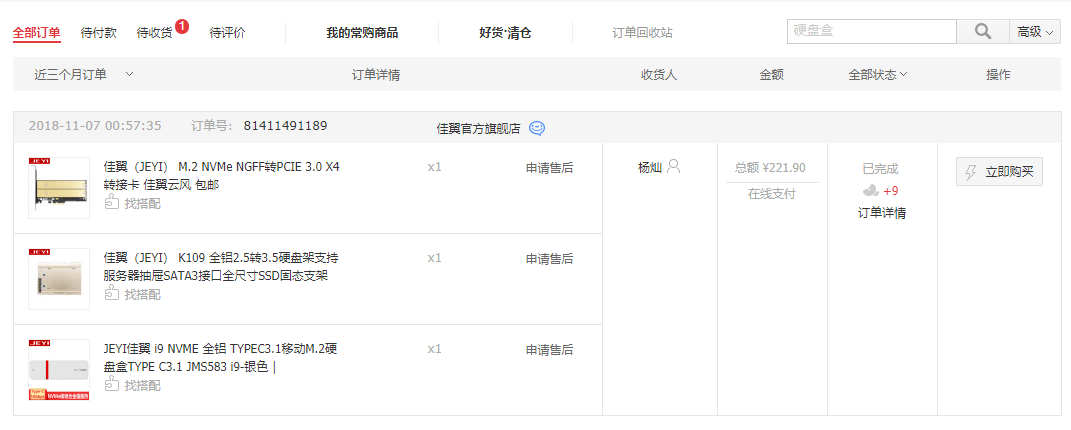Screen dimensions: 1071x430
Task: Open 好货·清仓
Action: coord(505,33)
